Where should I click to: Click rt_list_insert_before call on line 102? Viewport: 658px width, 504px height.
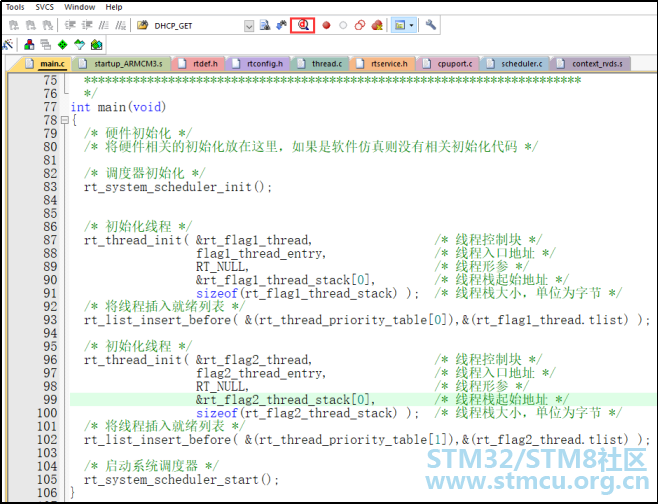point(367,440)
